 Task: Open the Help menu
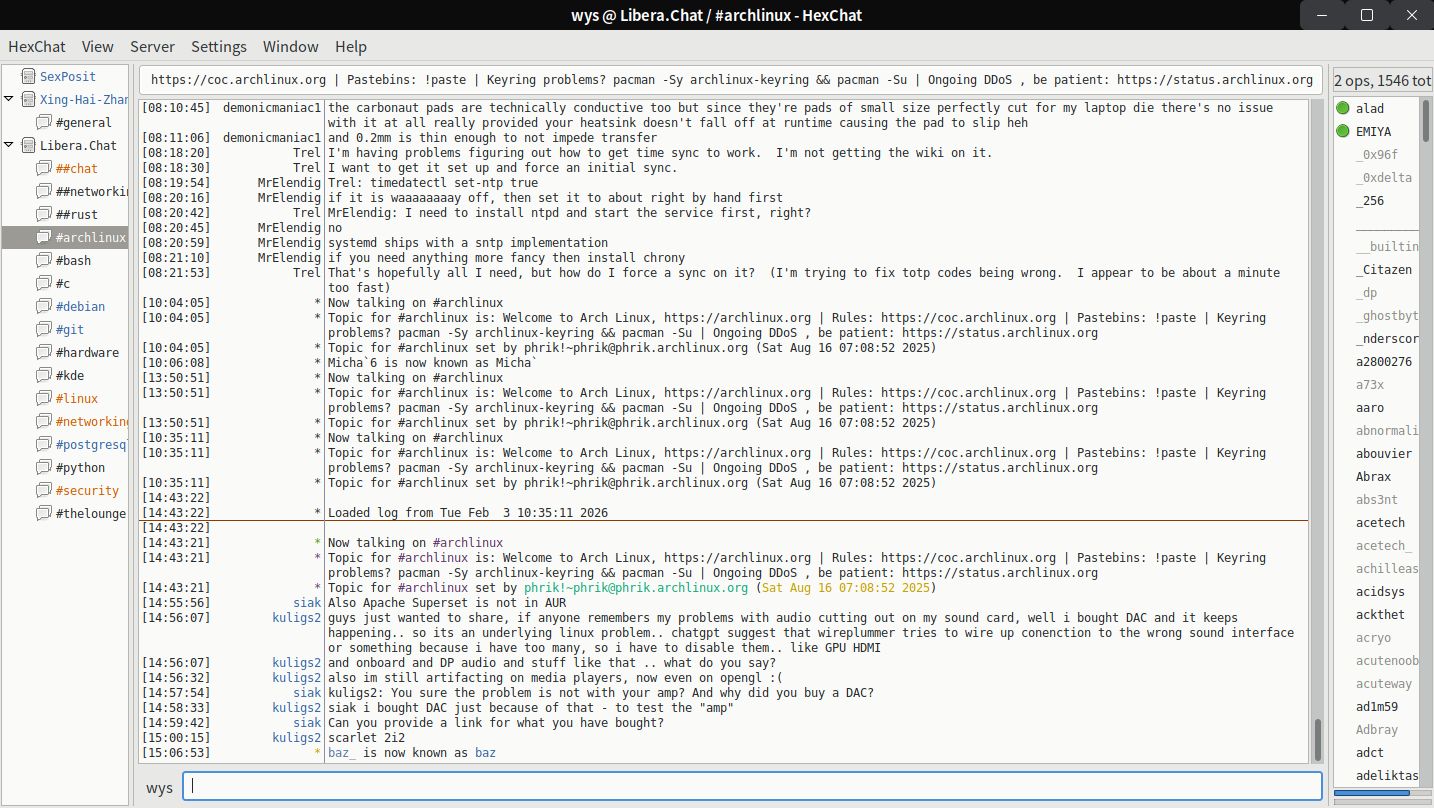(351, 46)
